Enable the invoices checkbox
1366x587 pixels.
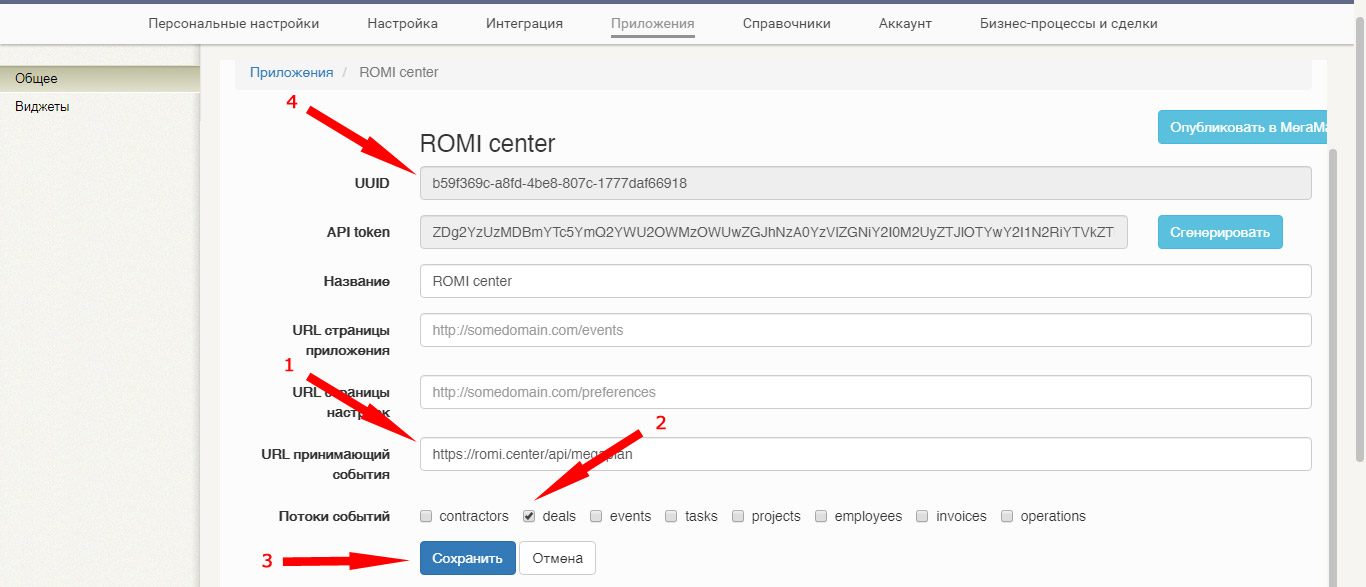tap(923, 516)
